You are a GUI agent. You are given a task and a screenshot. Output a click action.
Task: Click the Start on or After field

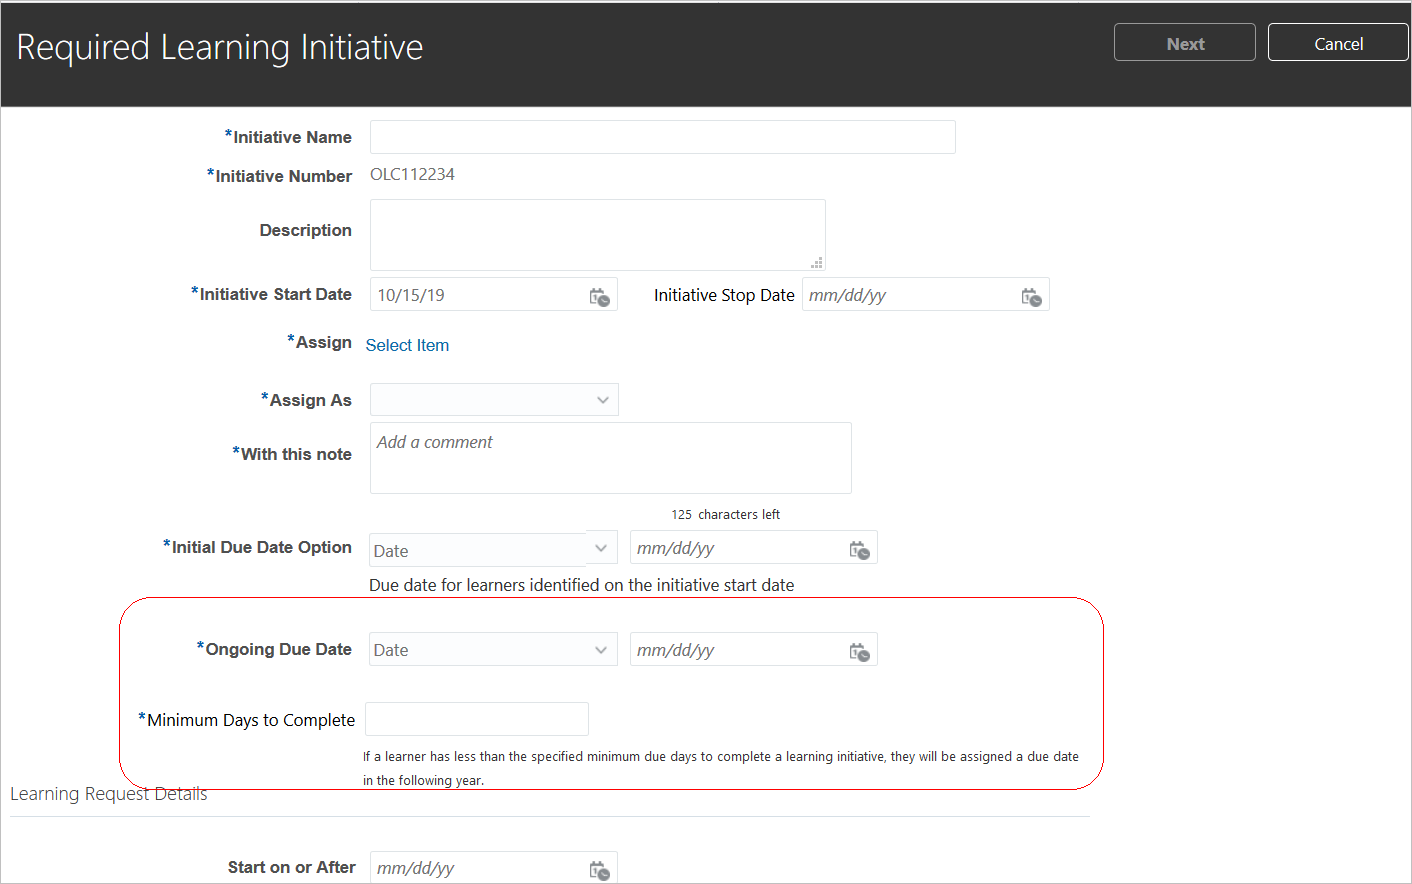pos(478,868)
